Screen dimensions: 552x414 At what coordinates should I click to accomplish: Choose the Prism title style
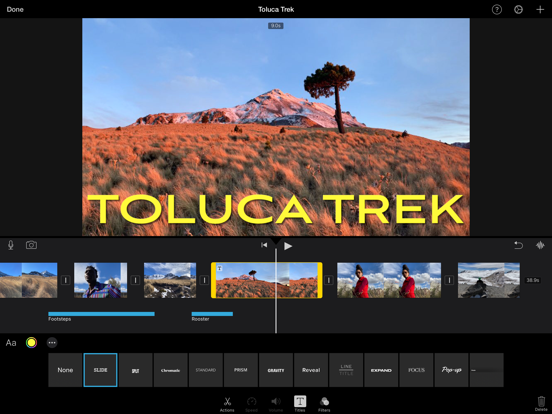pos(241,370)
